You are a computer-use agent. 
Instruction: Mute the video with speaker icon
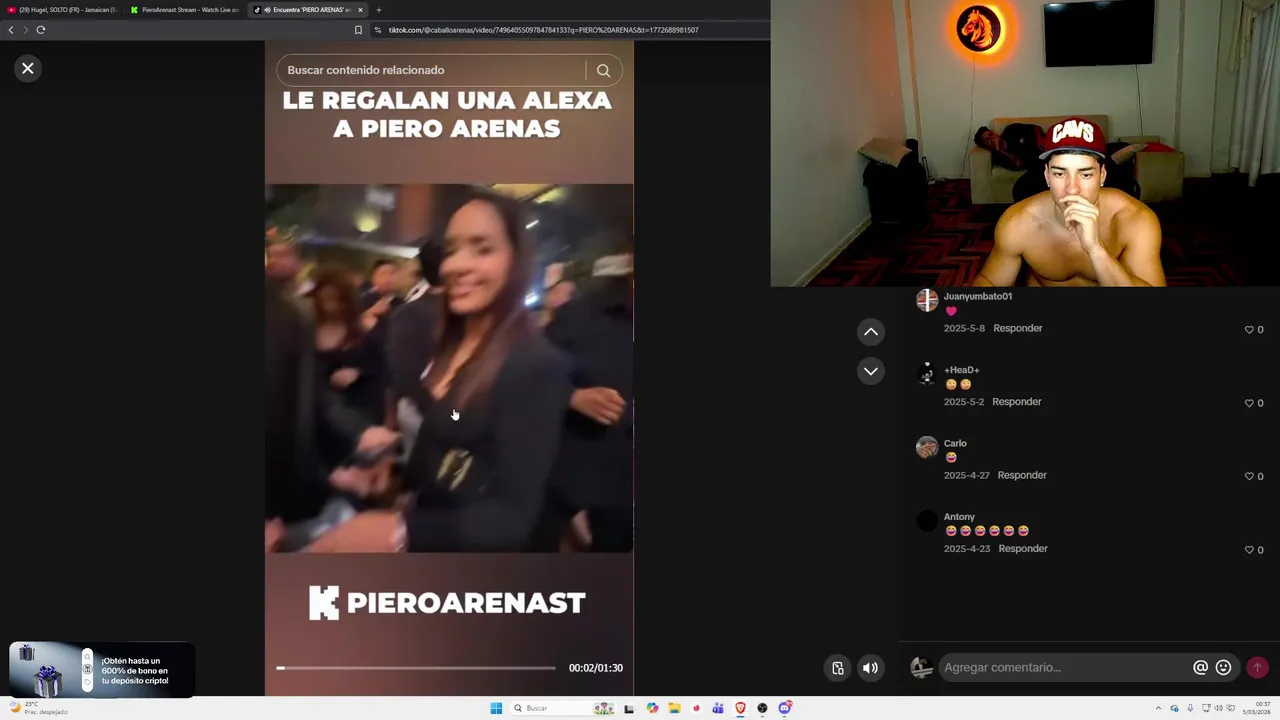[871, 668]
